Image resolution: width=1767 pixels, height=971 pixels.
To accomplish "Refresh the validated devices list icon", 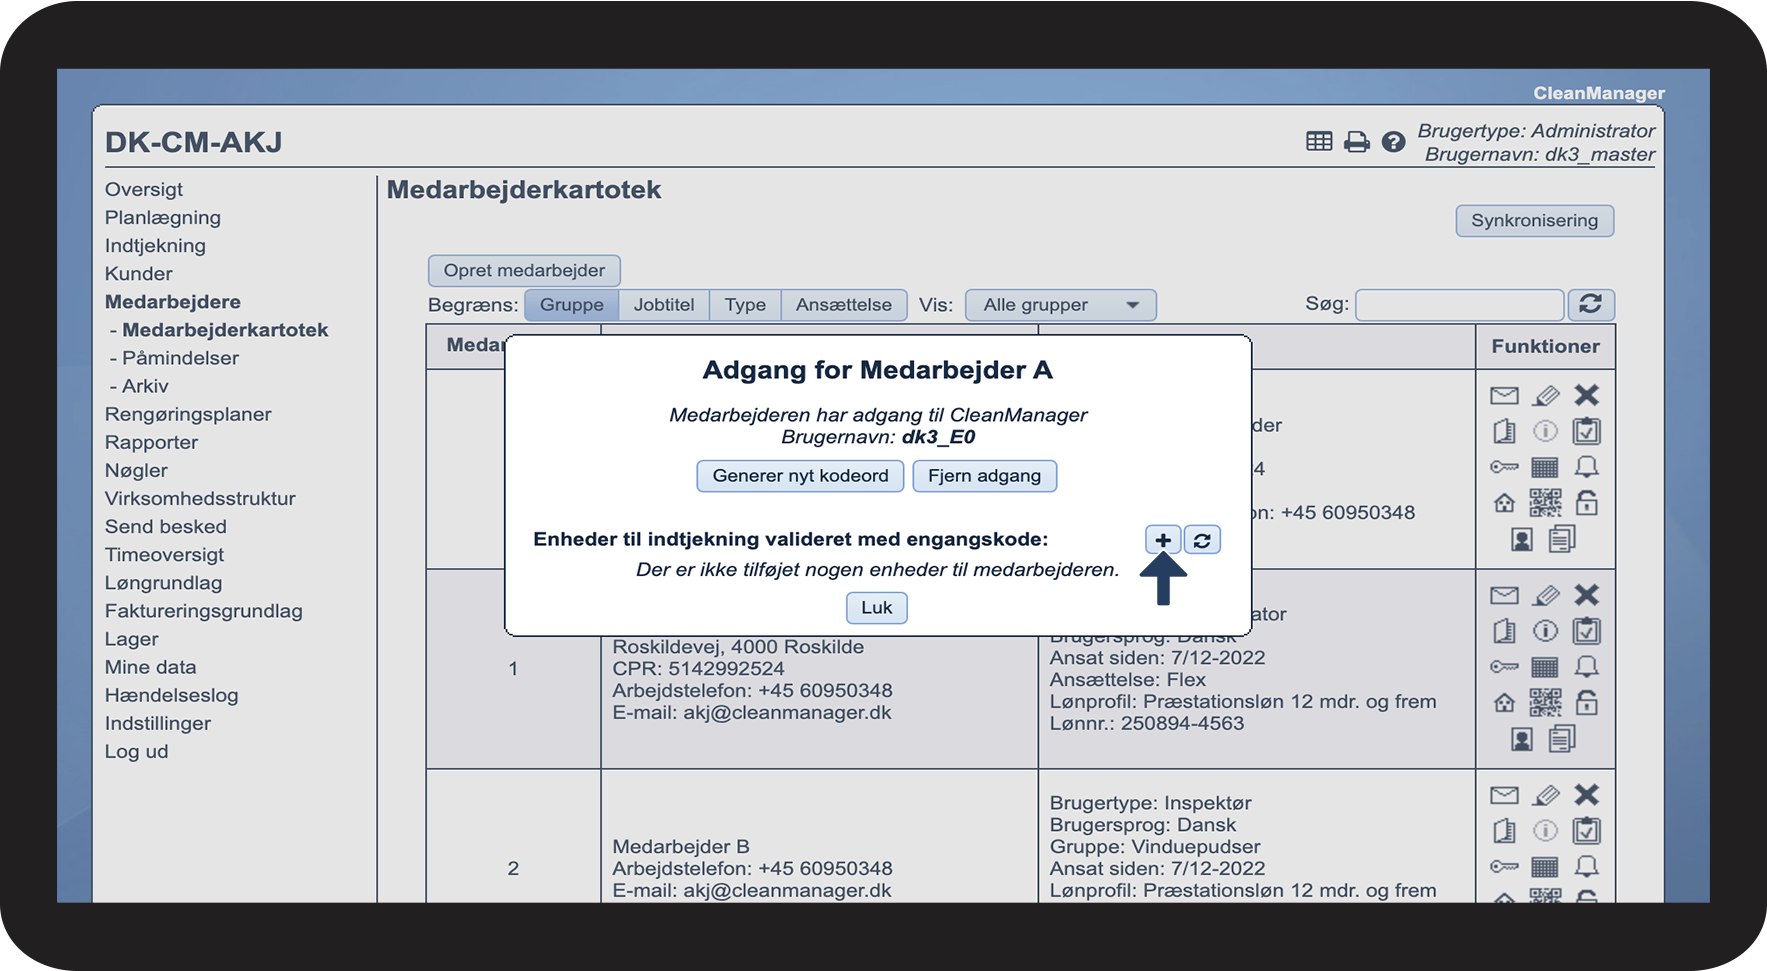I will 1202,540.
